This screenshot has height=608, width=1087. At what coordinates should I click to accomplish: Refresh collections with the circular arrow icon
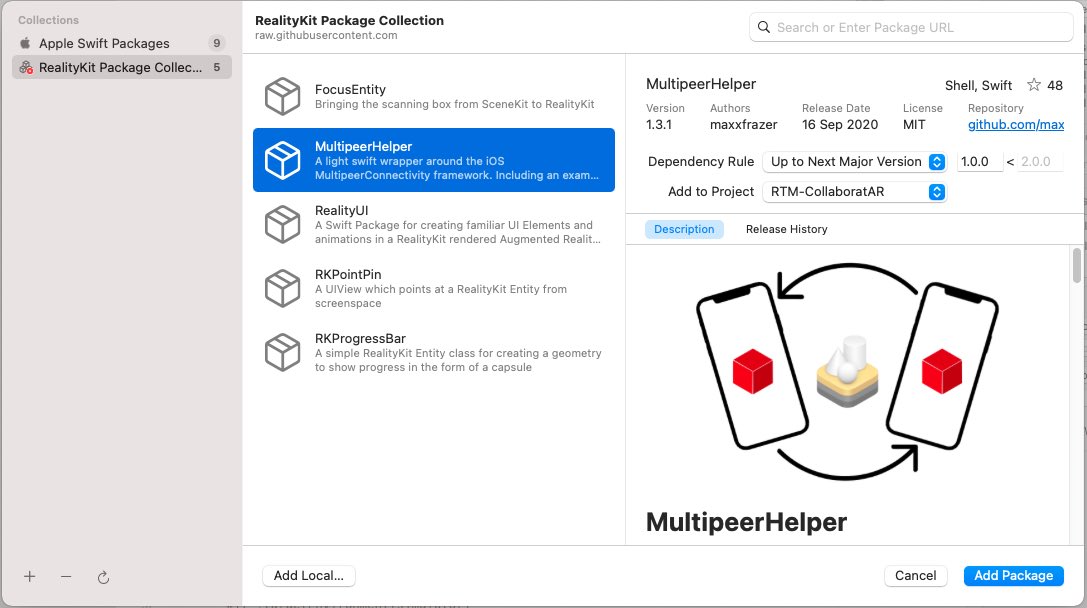click(x=103, y=577)
